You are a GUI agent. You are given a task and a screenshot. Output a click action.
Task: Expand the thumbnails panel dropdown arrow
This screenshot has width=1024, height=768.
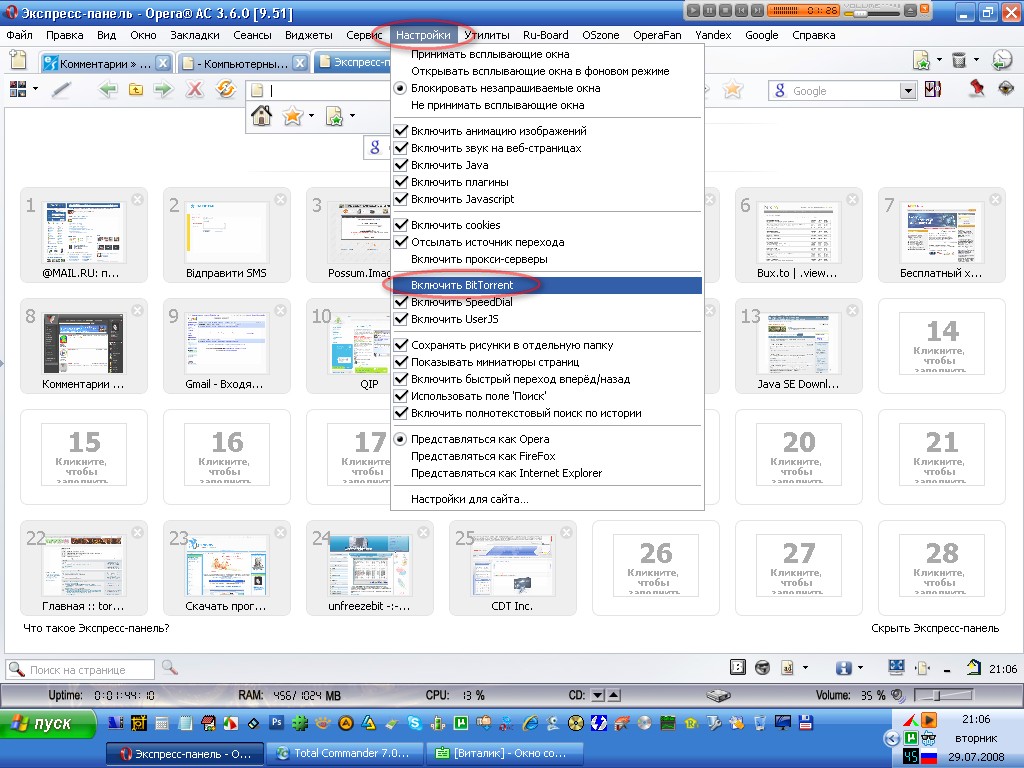click(x=35, y=89)
